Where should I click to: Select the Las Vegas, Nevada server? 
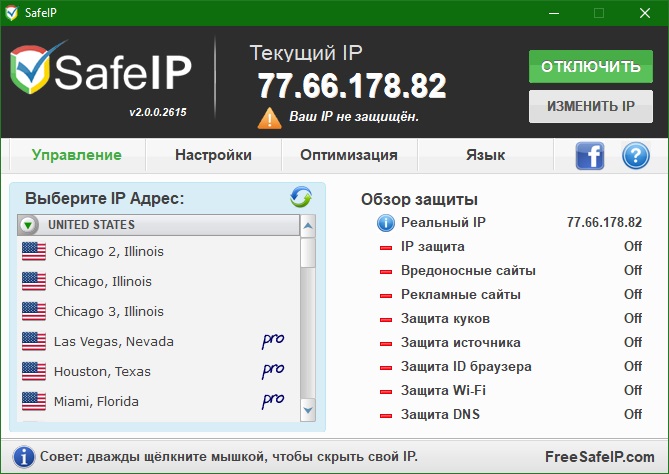(x=159, y=341)
